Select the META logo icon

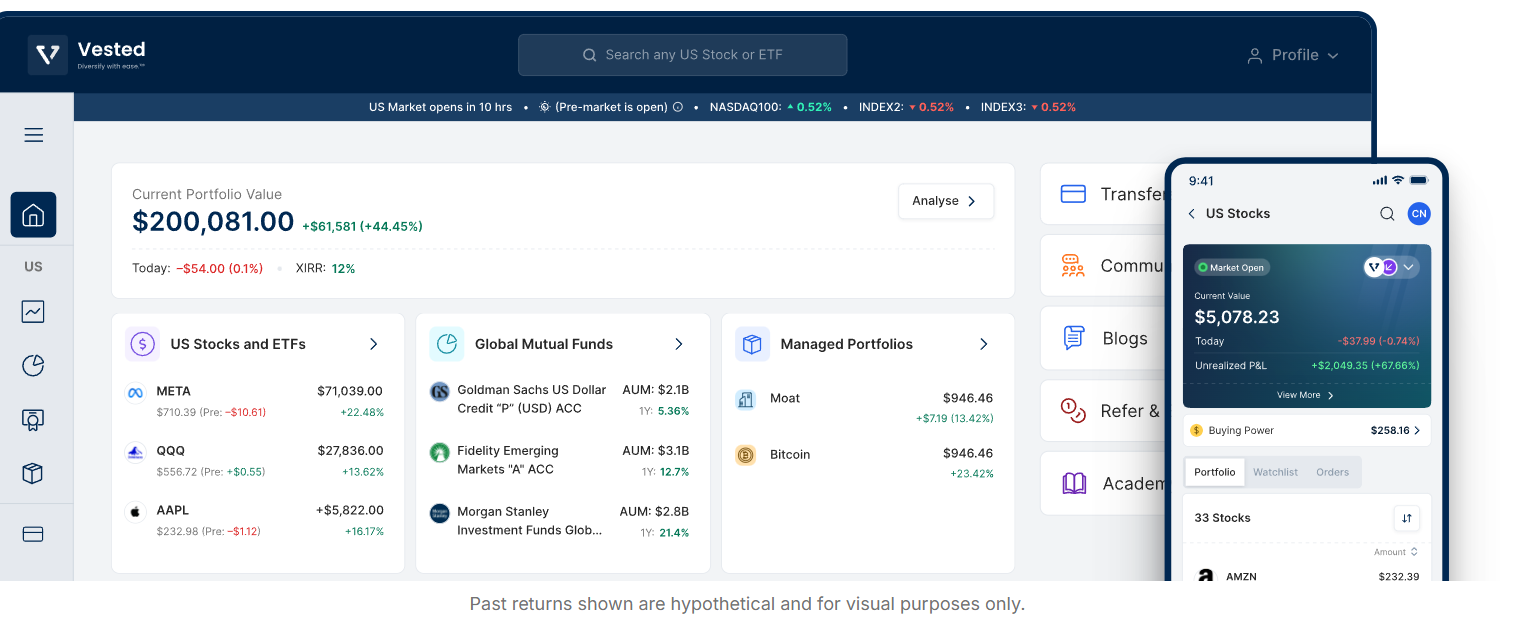(135, 393)
